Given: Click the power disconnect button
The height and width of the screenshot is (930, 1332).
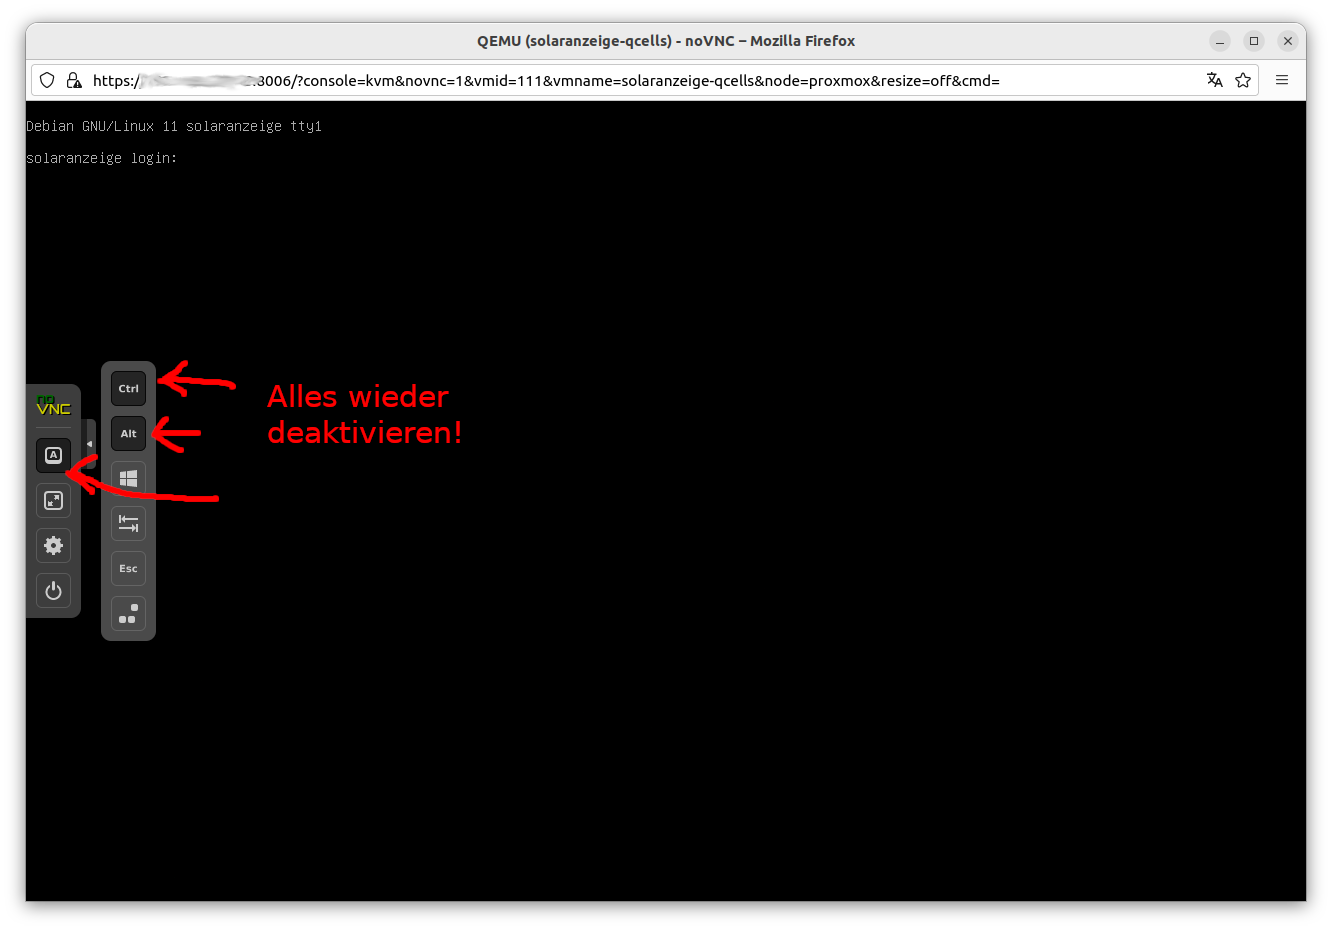Looking at the screenshot, I should point(54,591).
